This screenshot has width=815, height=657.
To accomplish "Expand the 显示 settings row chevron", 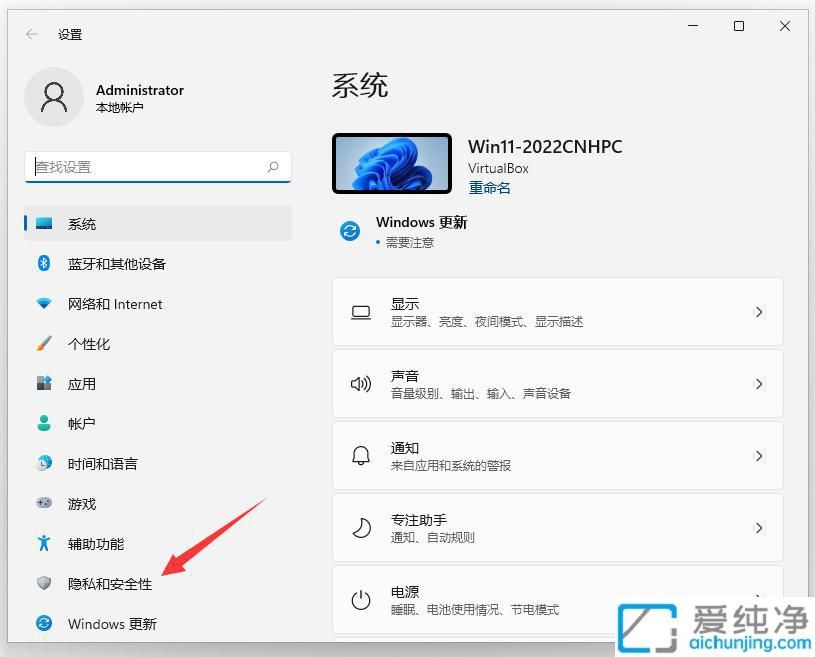I will pyautogui.click(x=757, y=311).
